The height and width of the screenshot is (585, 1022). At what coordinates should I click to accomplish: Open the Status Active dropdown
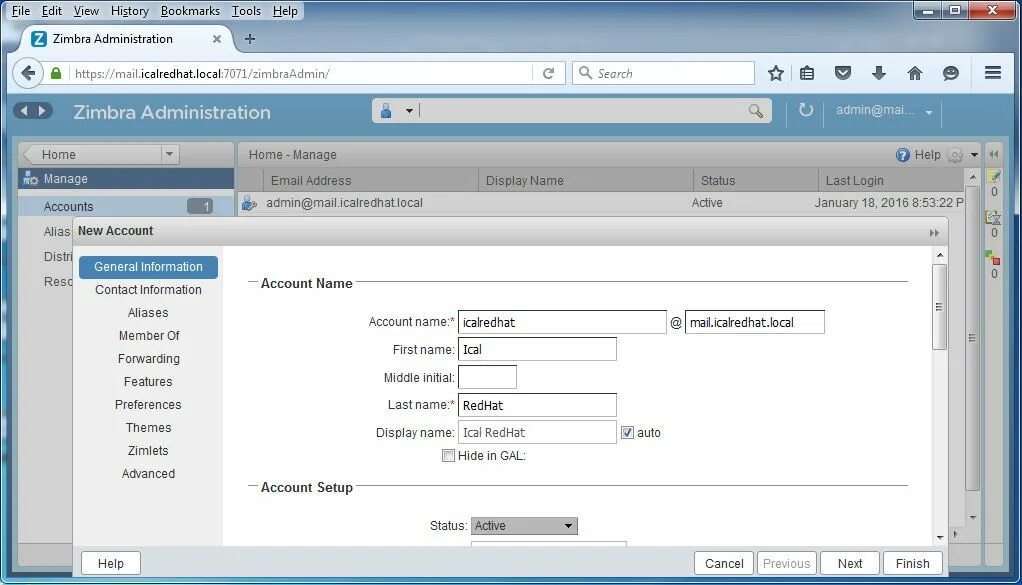524,526
